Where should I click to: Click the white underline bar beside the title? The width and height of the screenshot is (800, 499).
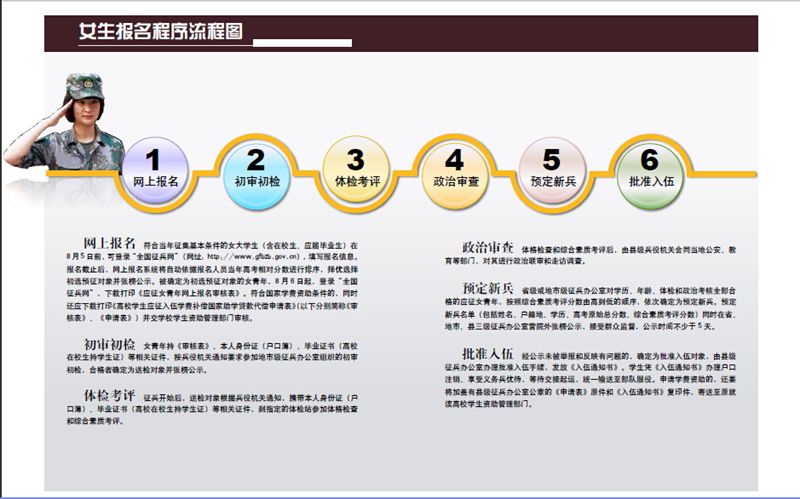[x=302, y=43]
